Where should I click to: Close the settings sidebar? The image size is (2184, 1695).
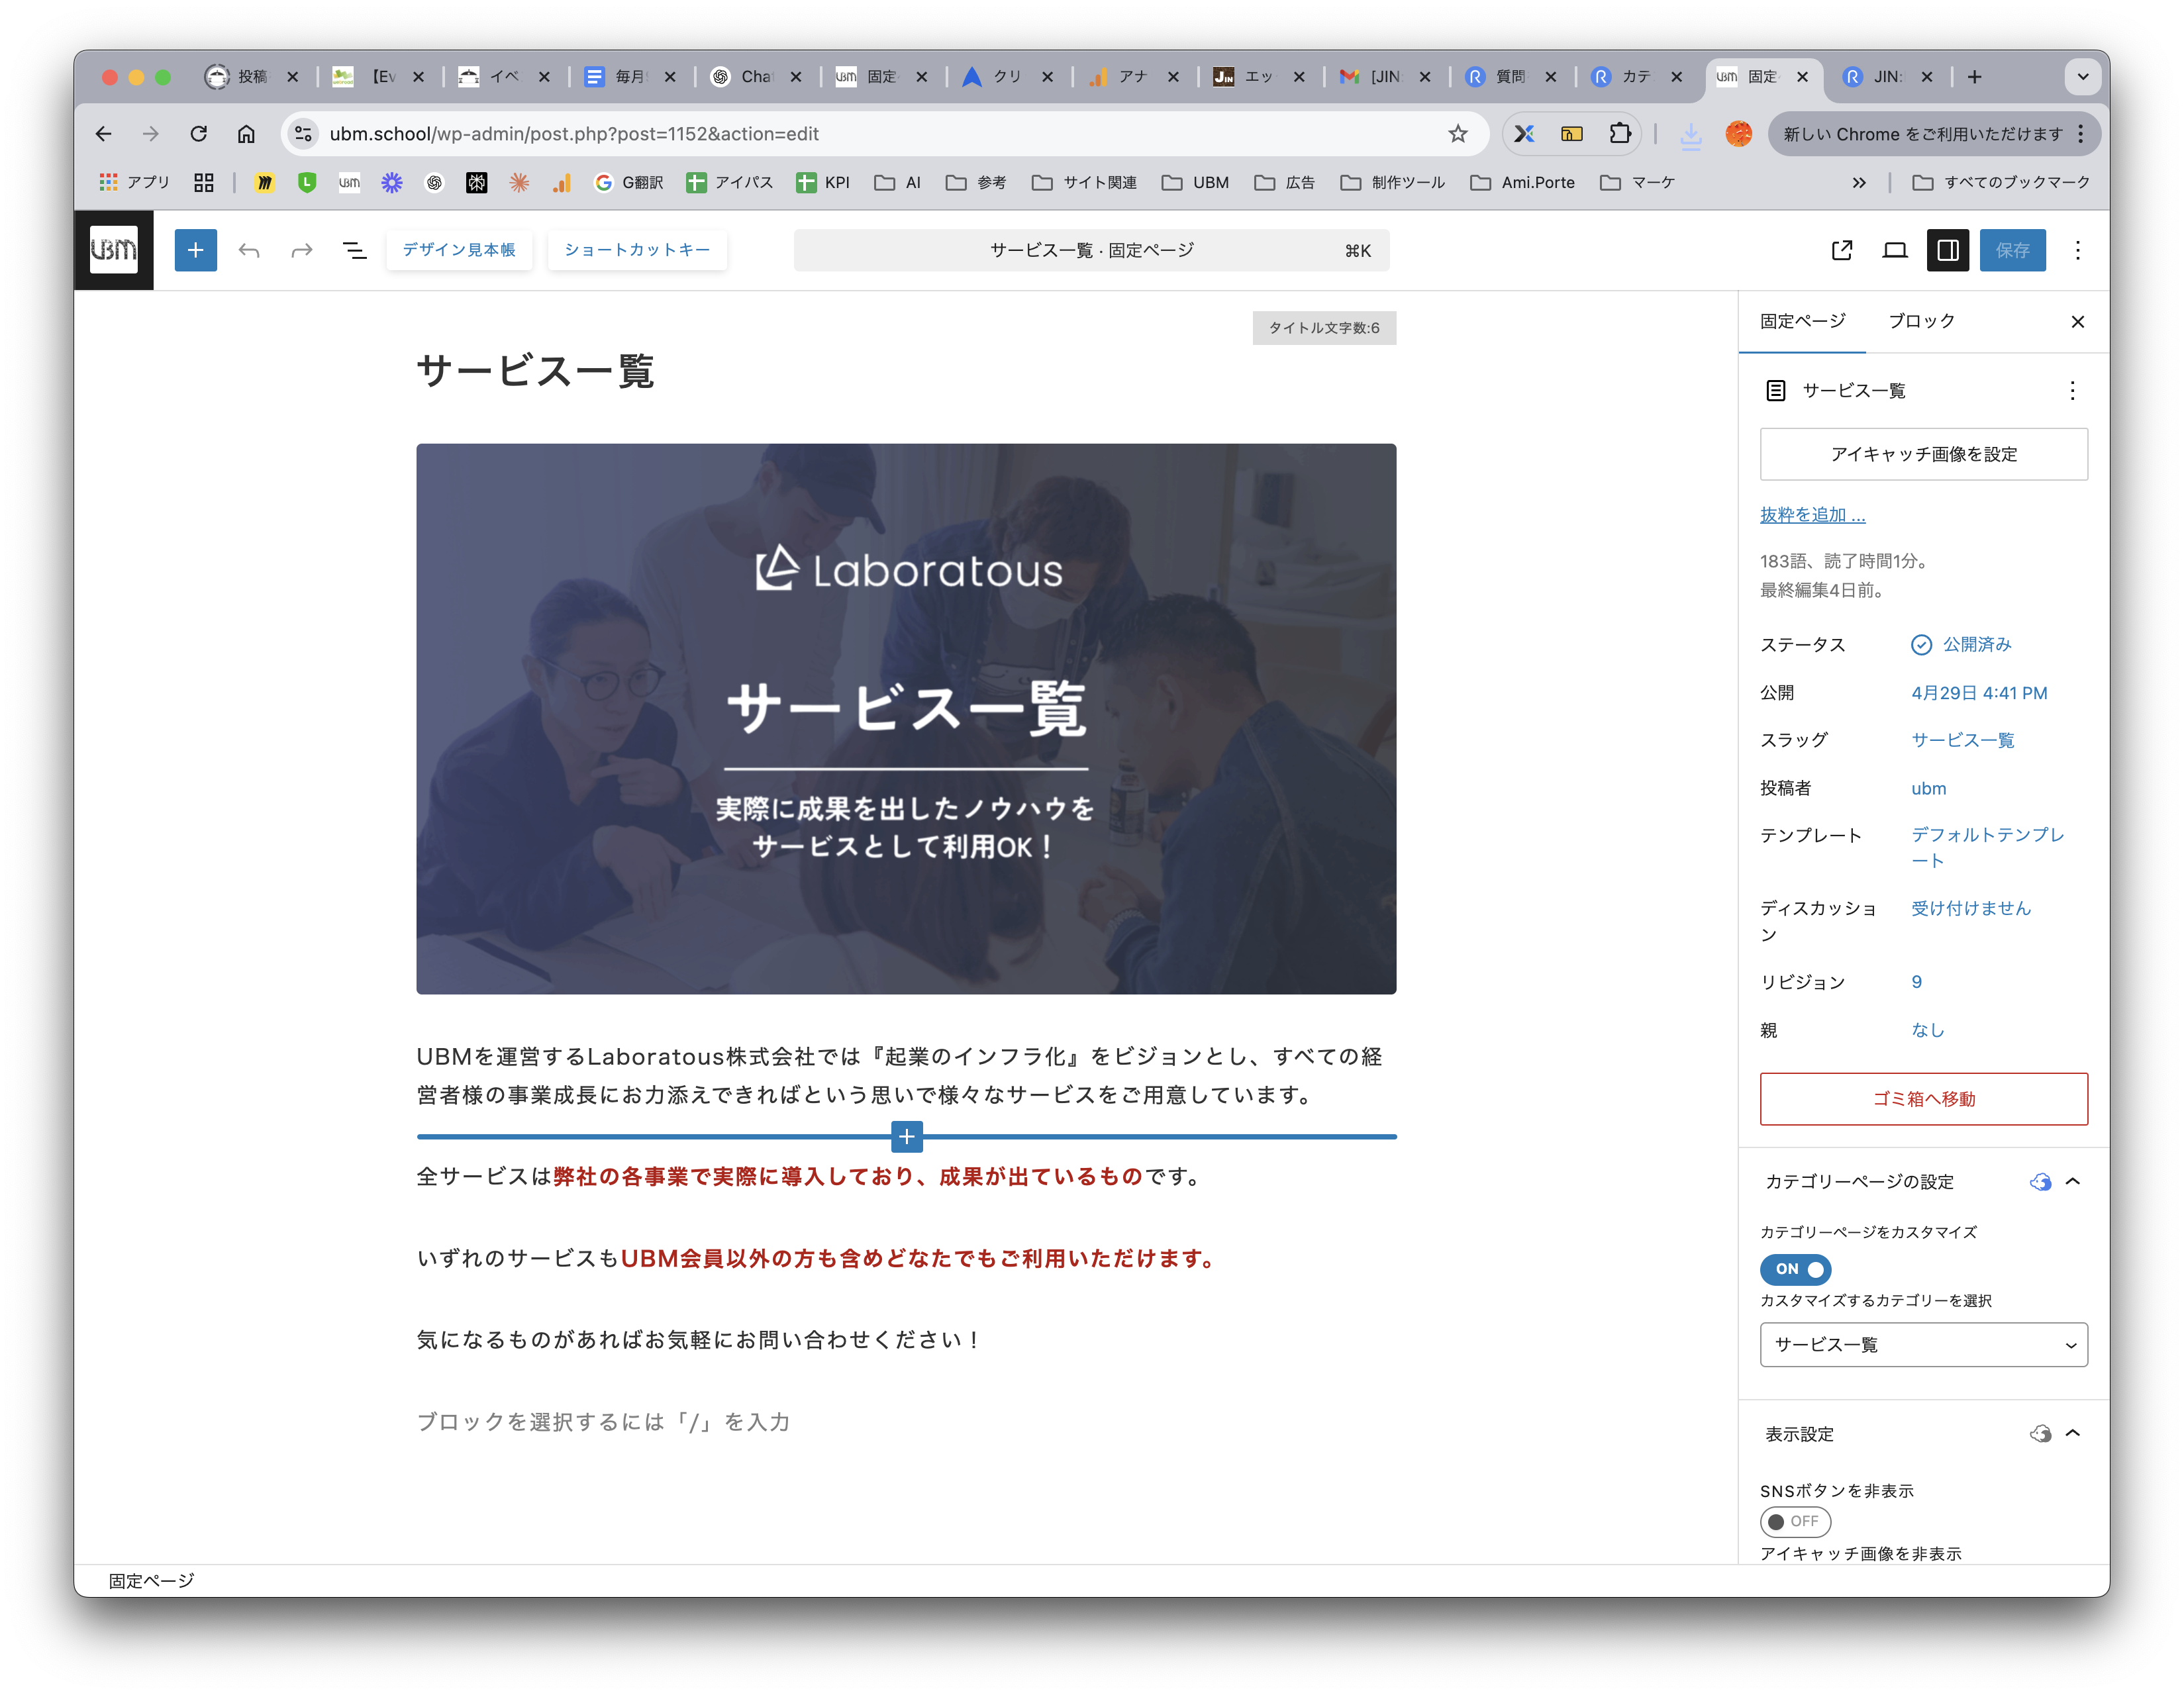[x=2078, y=321]
